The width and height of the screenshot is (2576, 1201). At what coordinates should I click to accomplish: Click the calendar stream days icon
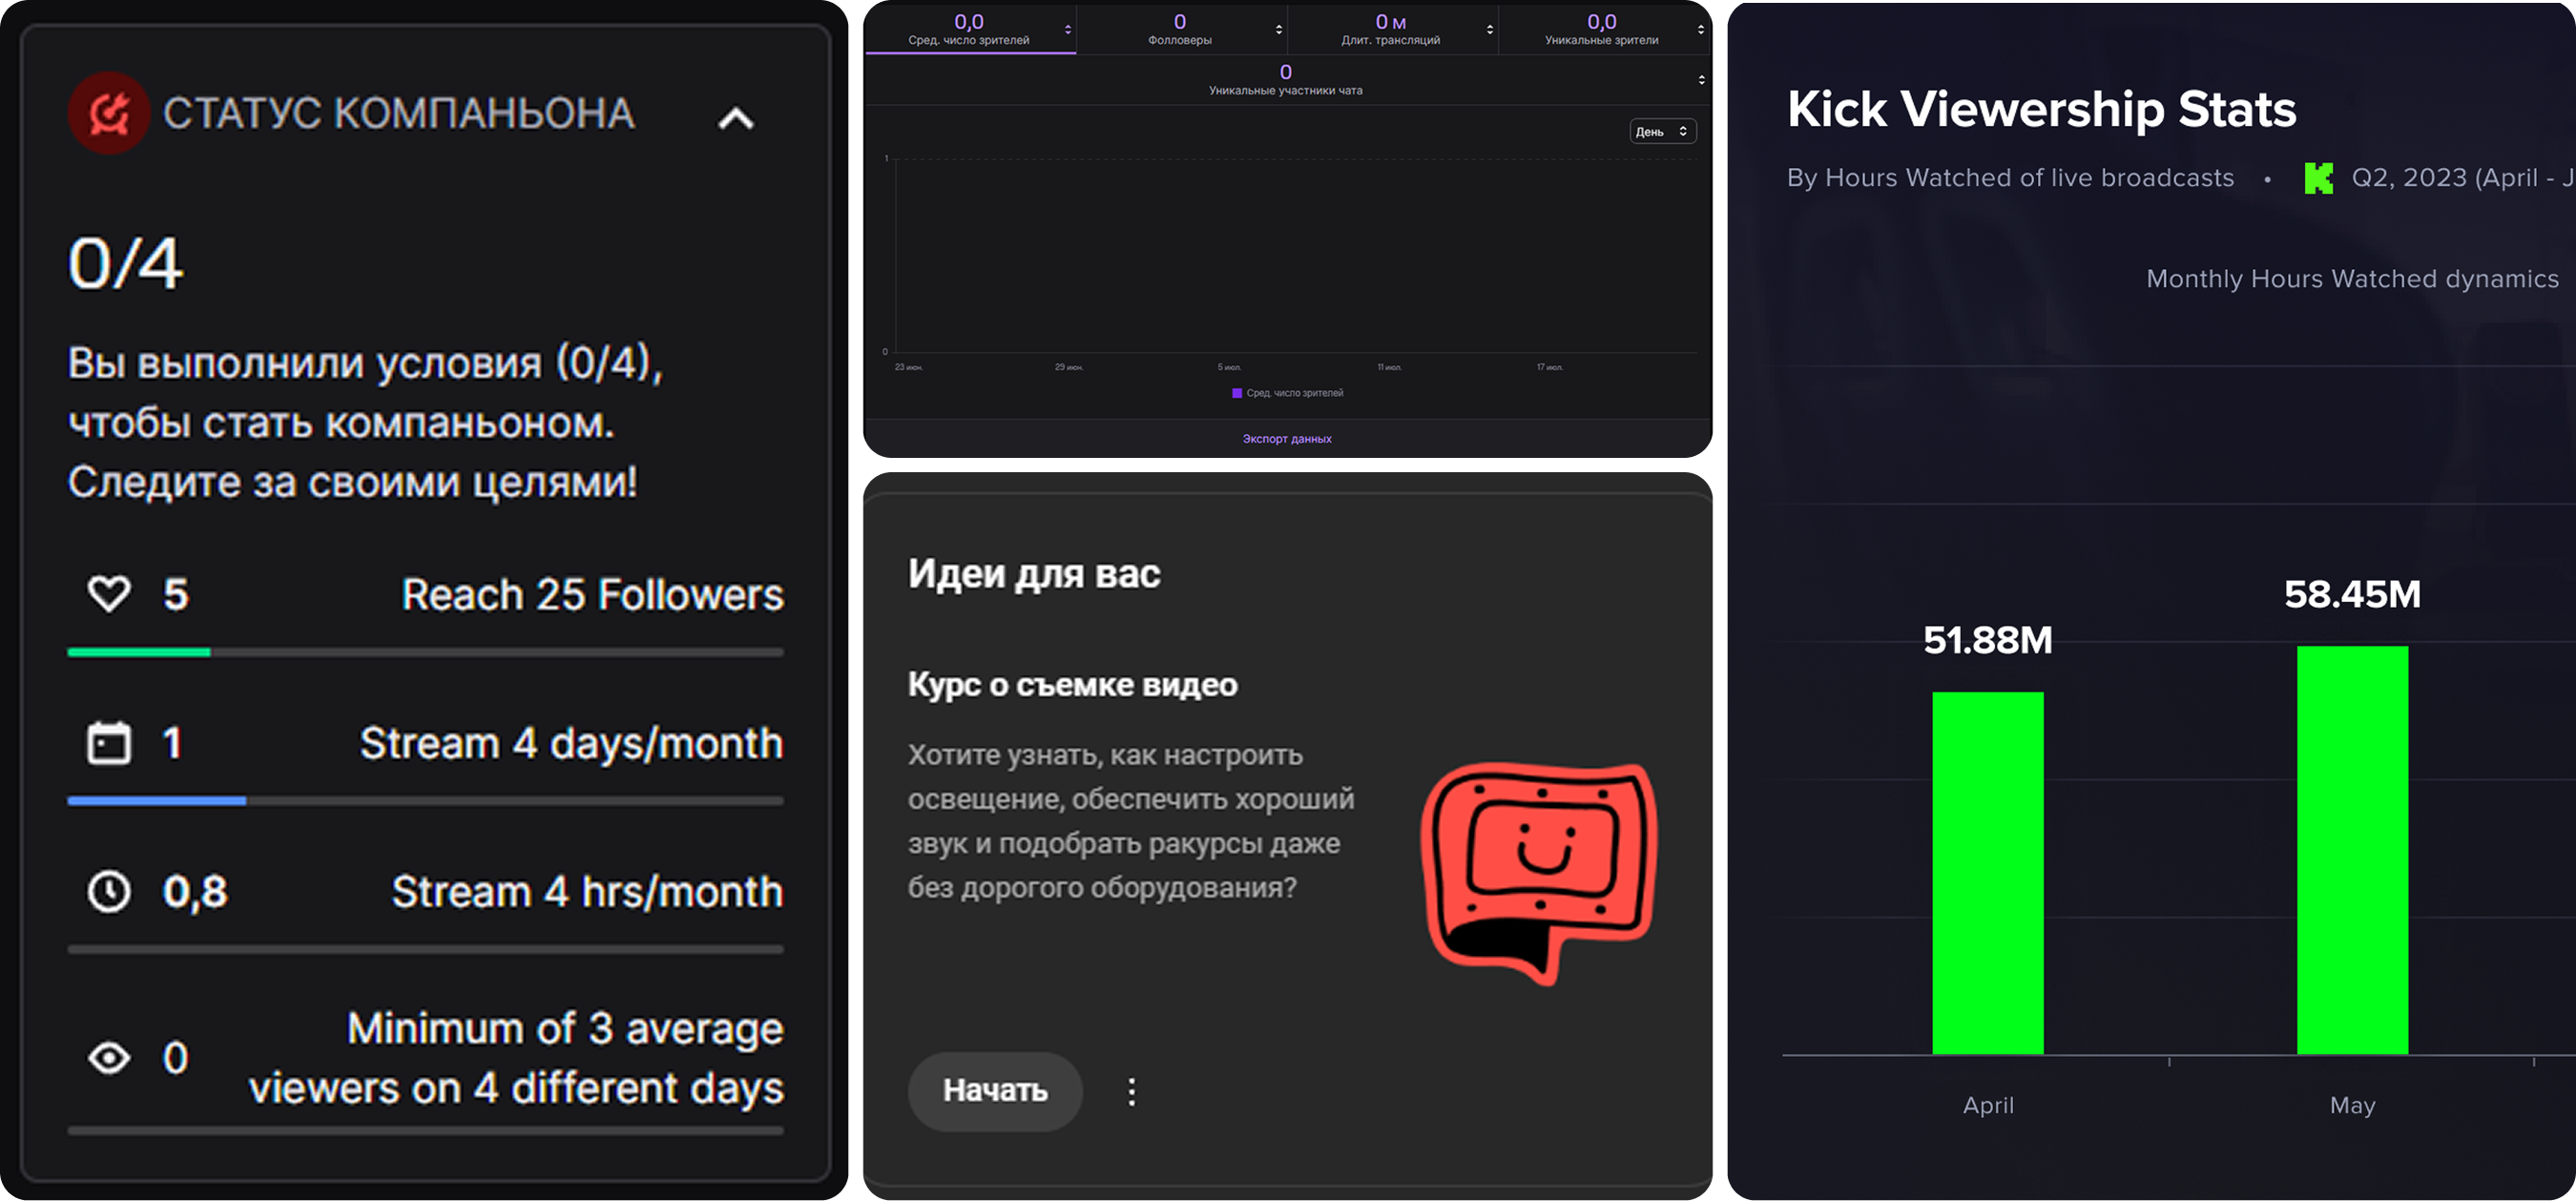109,743
